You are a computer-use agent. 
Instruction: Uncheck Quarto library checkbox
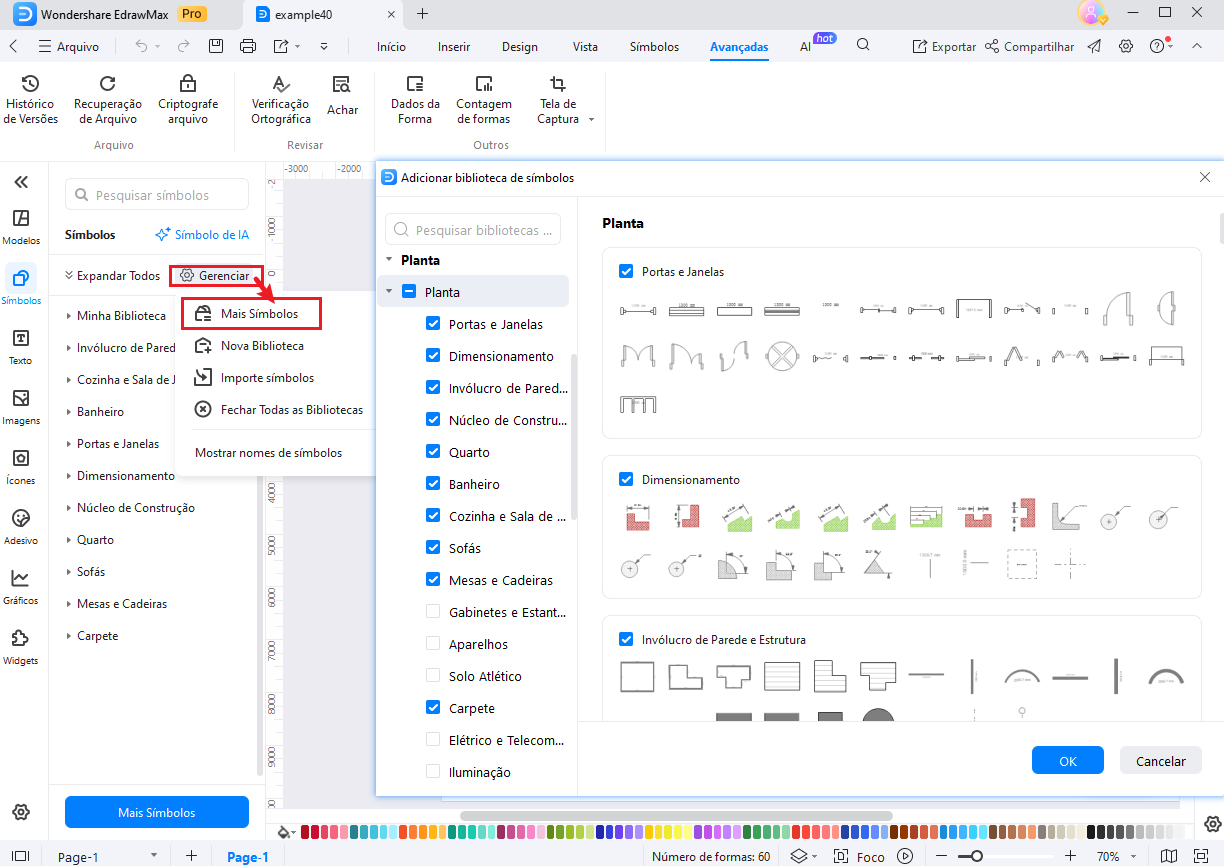point(433,452)
